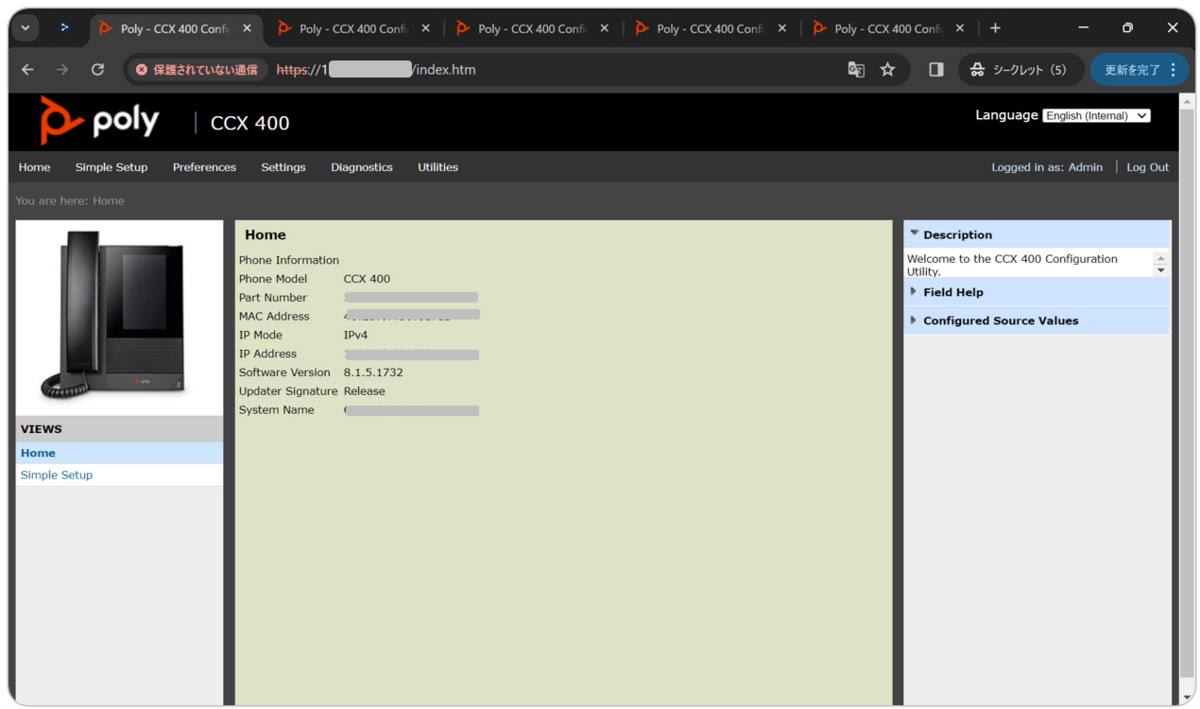
Task: Click the browser forward arrow
Action: coord(62,70)
